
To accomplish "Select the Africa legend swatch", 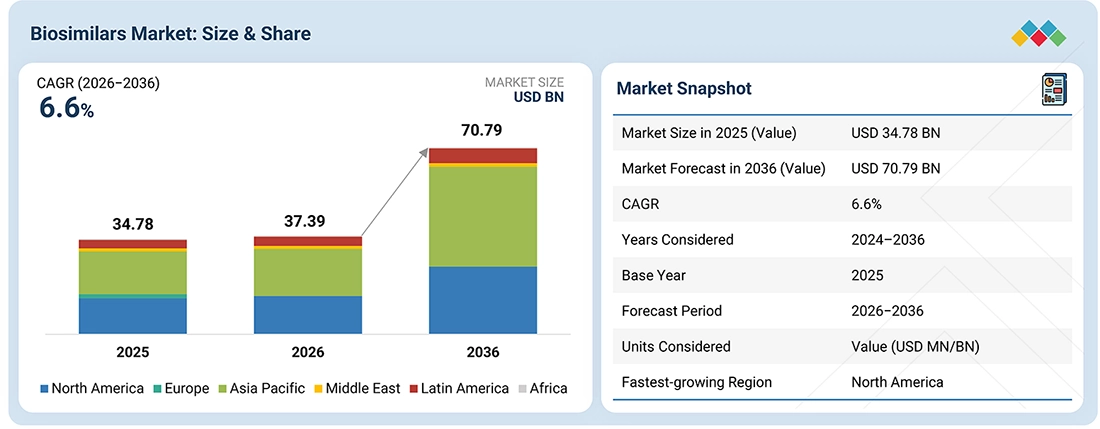I will coord(523,388).
